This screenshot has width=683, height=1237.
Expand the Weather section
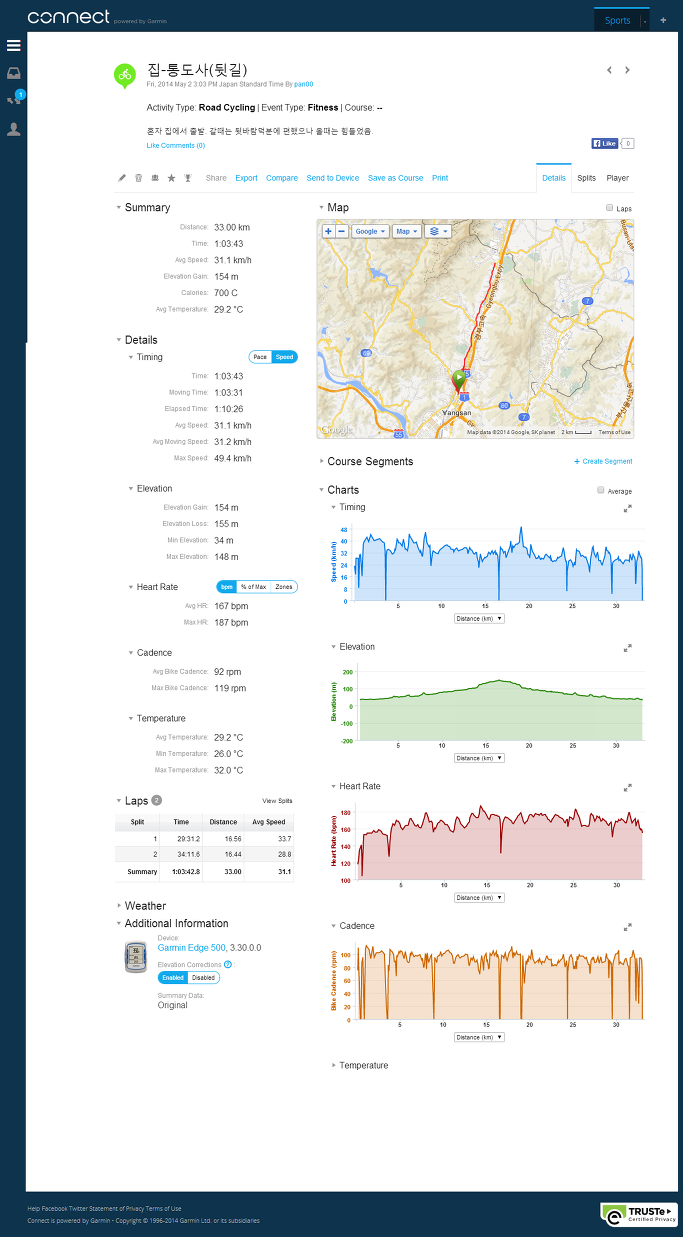[141, 906]
